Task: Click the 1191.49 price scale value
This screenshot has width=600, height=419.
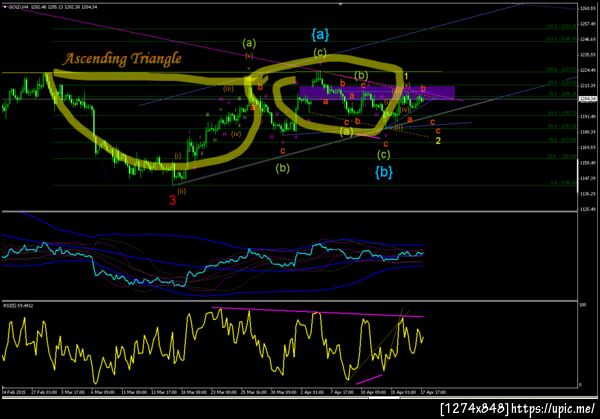Action: 587,116
